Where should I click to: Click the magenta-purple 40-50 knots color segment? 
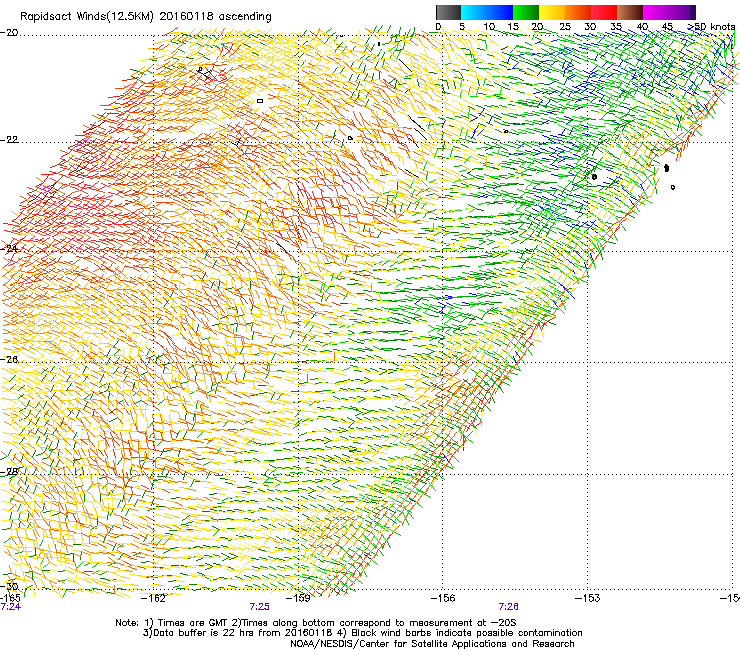tap(669, 12)
